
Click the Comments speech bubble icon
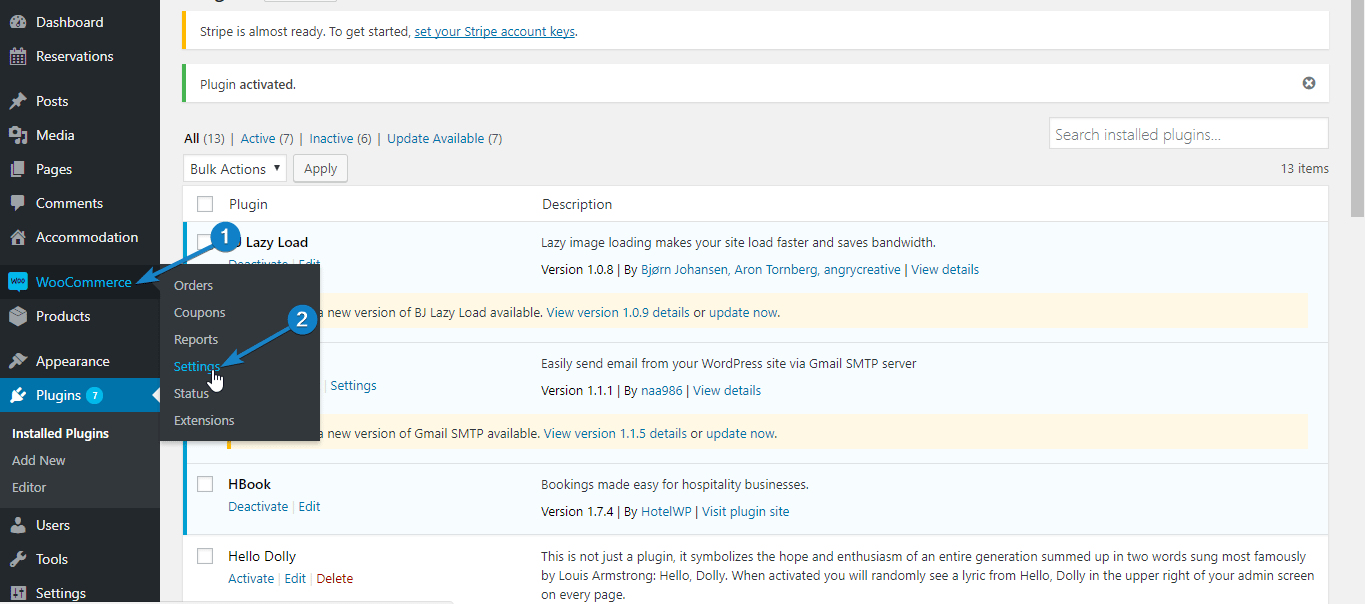(x=18, y=203)
